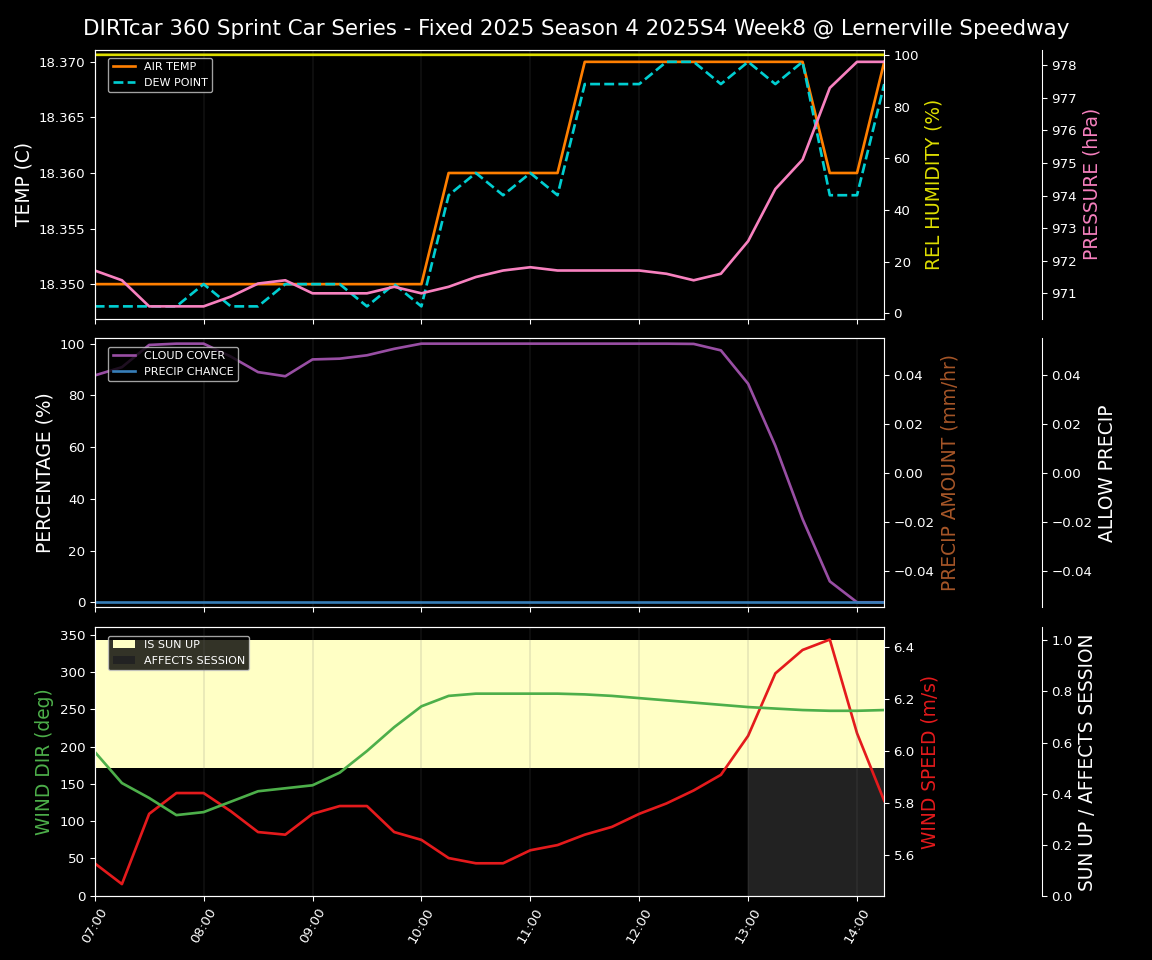The image size is (1152, 960).
Task: Click the SUN UP / AFFECTS SESSION axis label
Action: 1086,761
